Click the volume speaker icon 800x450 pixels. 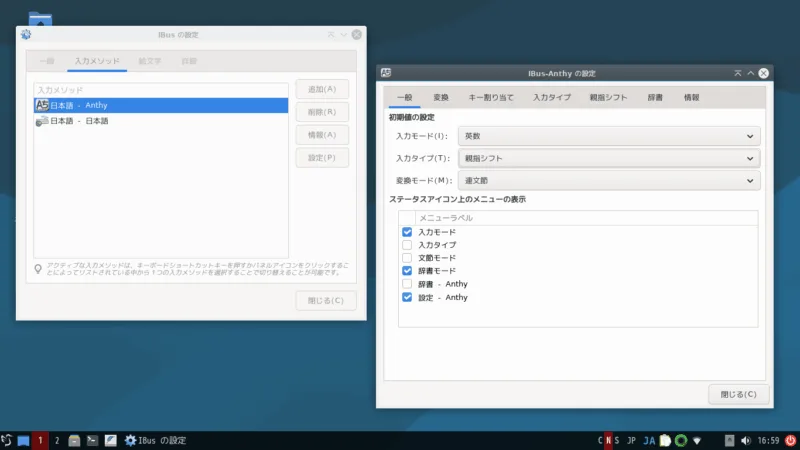tap(746, 440)
